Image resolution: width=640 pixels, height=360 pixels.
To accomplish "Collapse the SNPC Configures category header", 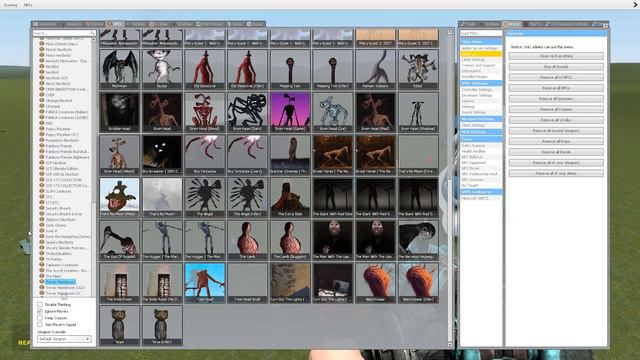I will point(481,192).
